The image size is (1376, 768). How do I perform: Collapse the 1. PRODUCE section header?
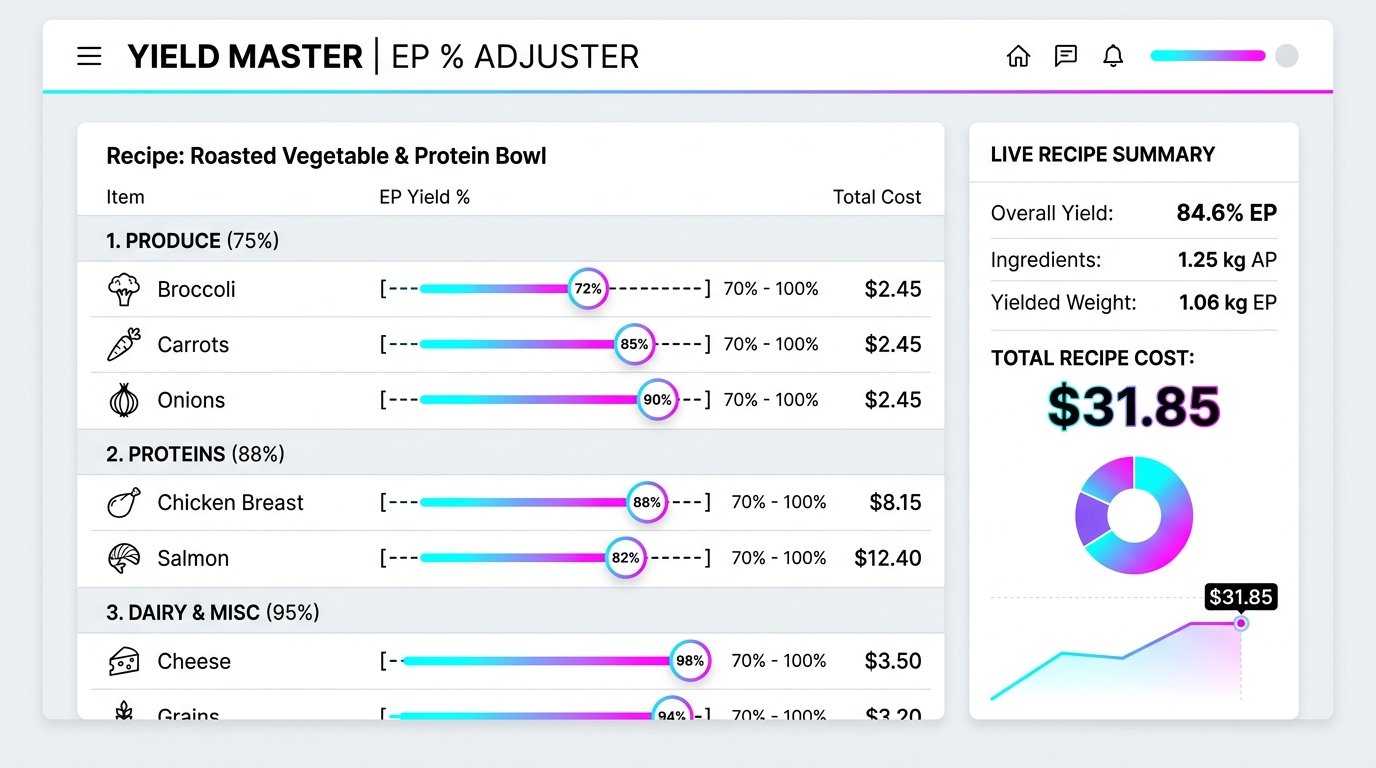(511, 241)
